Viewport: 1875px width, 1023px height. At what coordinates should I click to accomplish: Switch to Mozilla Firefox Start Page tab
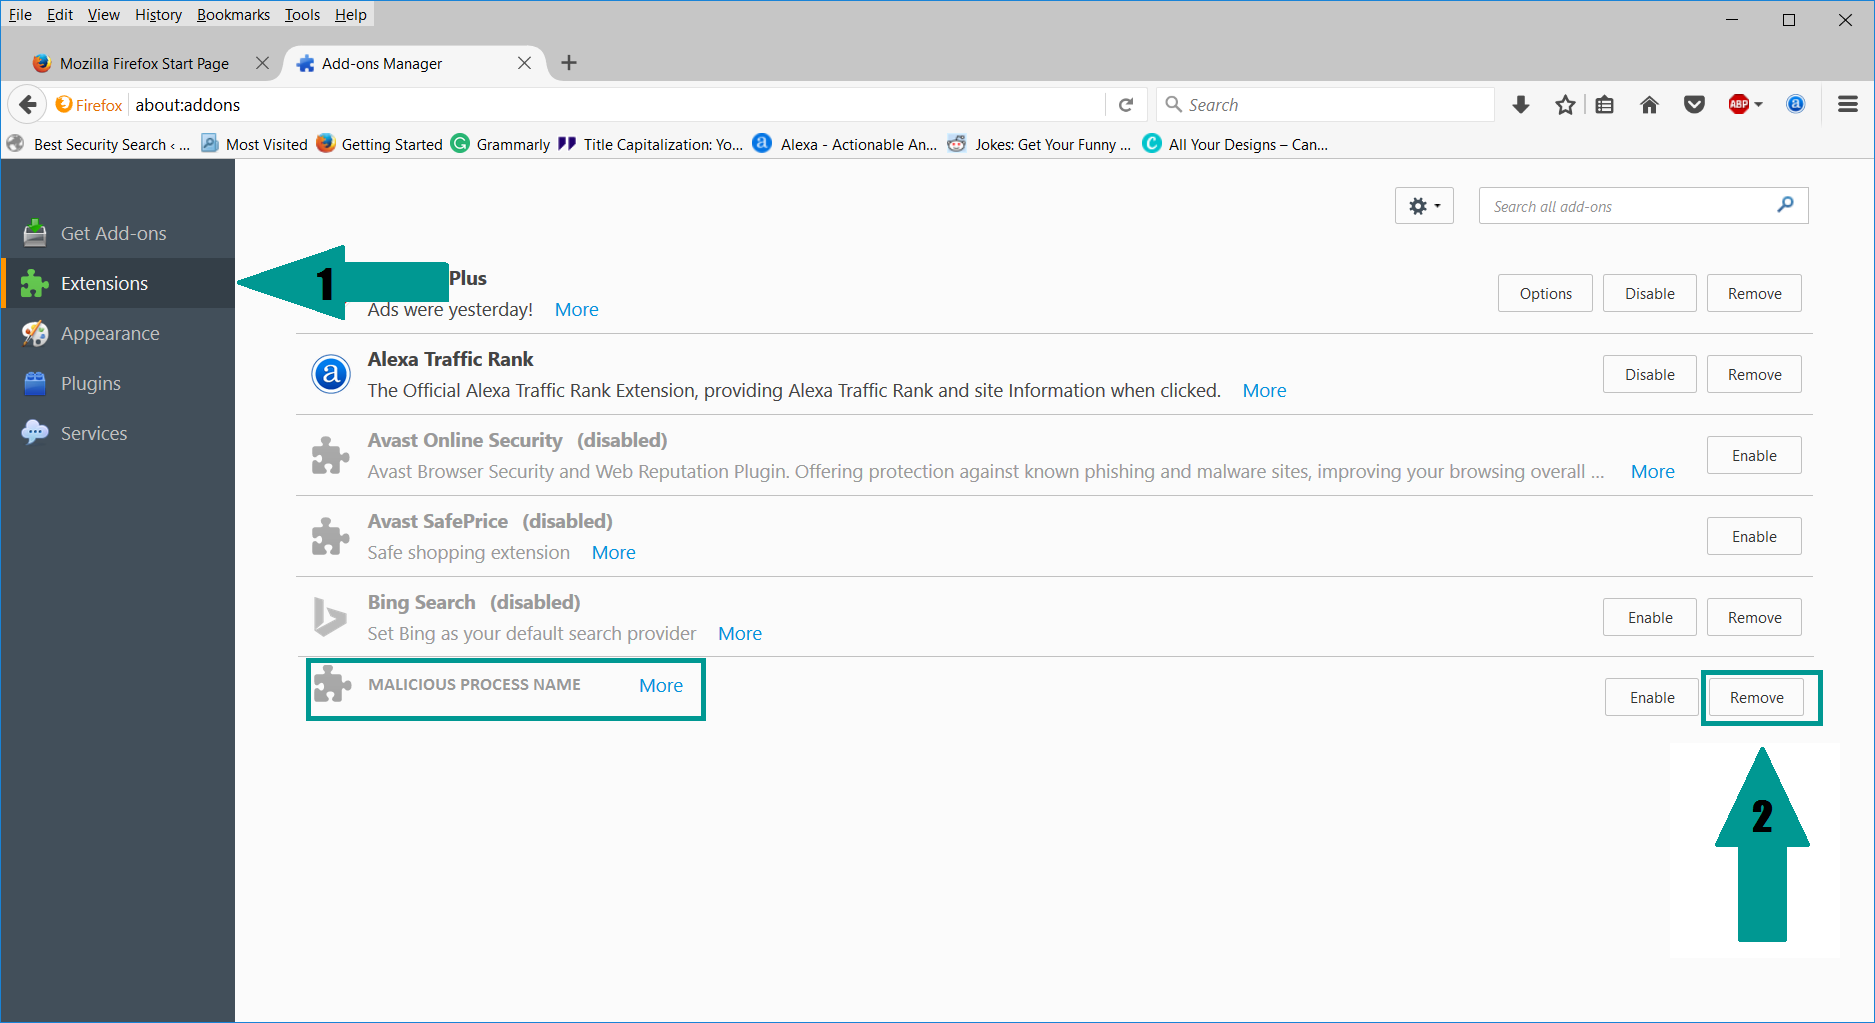(144, 64)
